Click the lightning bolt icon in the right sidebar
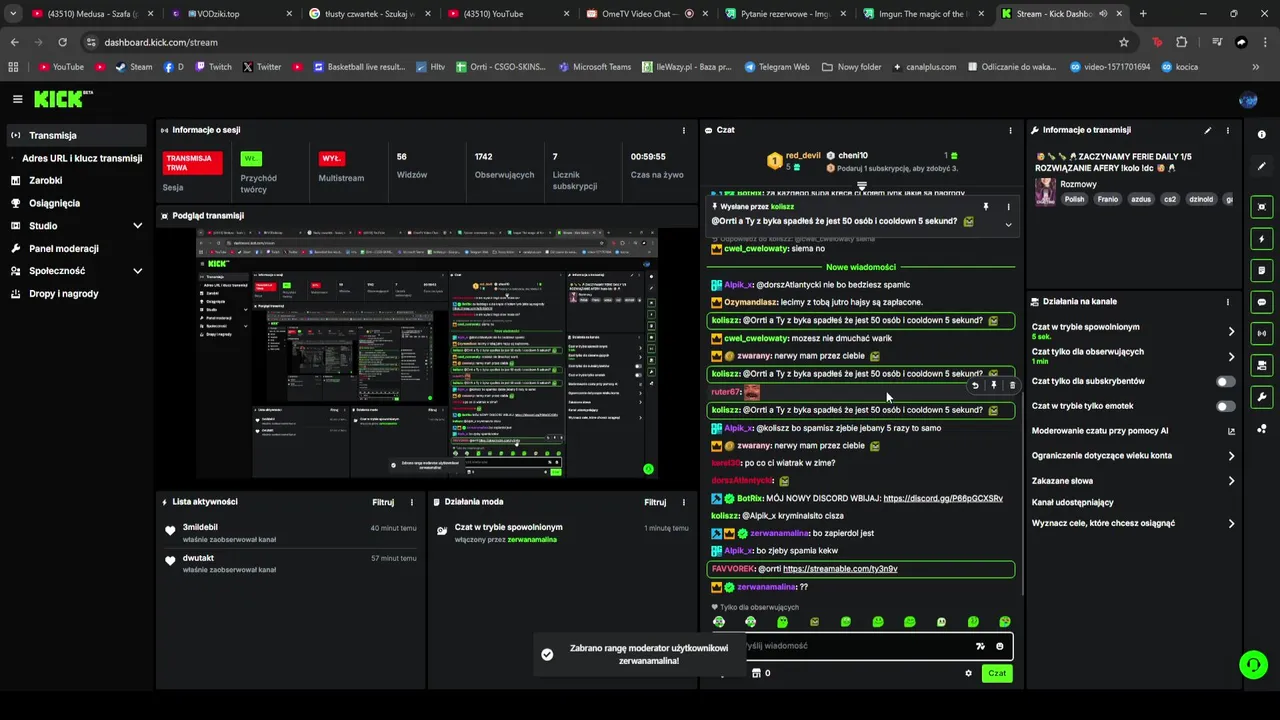The width and height of the screenshot is (1280, 720). pyautogui.click(x=1262, y=239)
